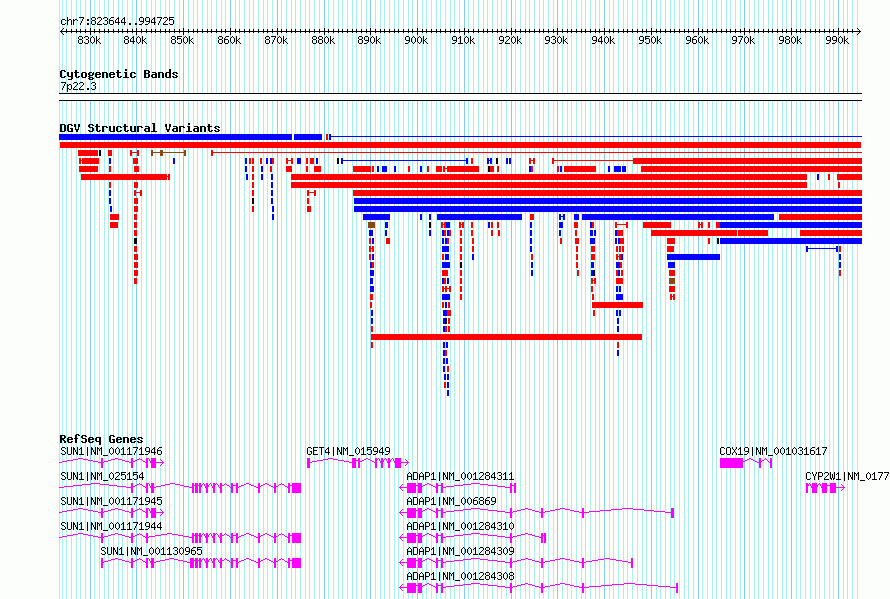Select the topmost thick blue variant bar at left
This screenshot has width=890, height=599.
[x=175, y=137]
